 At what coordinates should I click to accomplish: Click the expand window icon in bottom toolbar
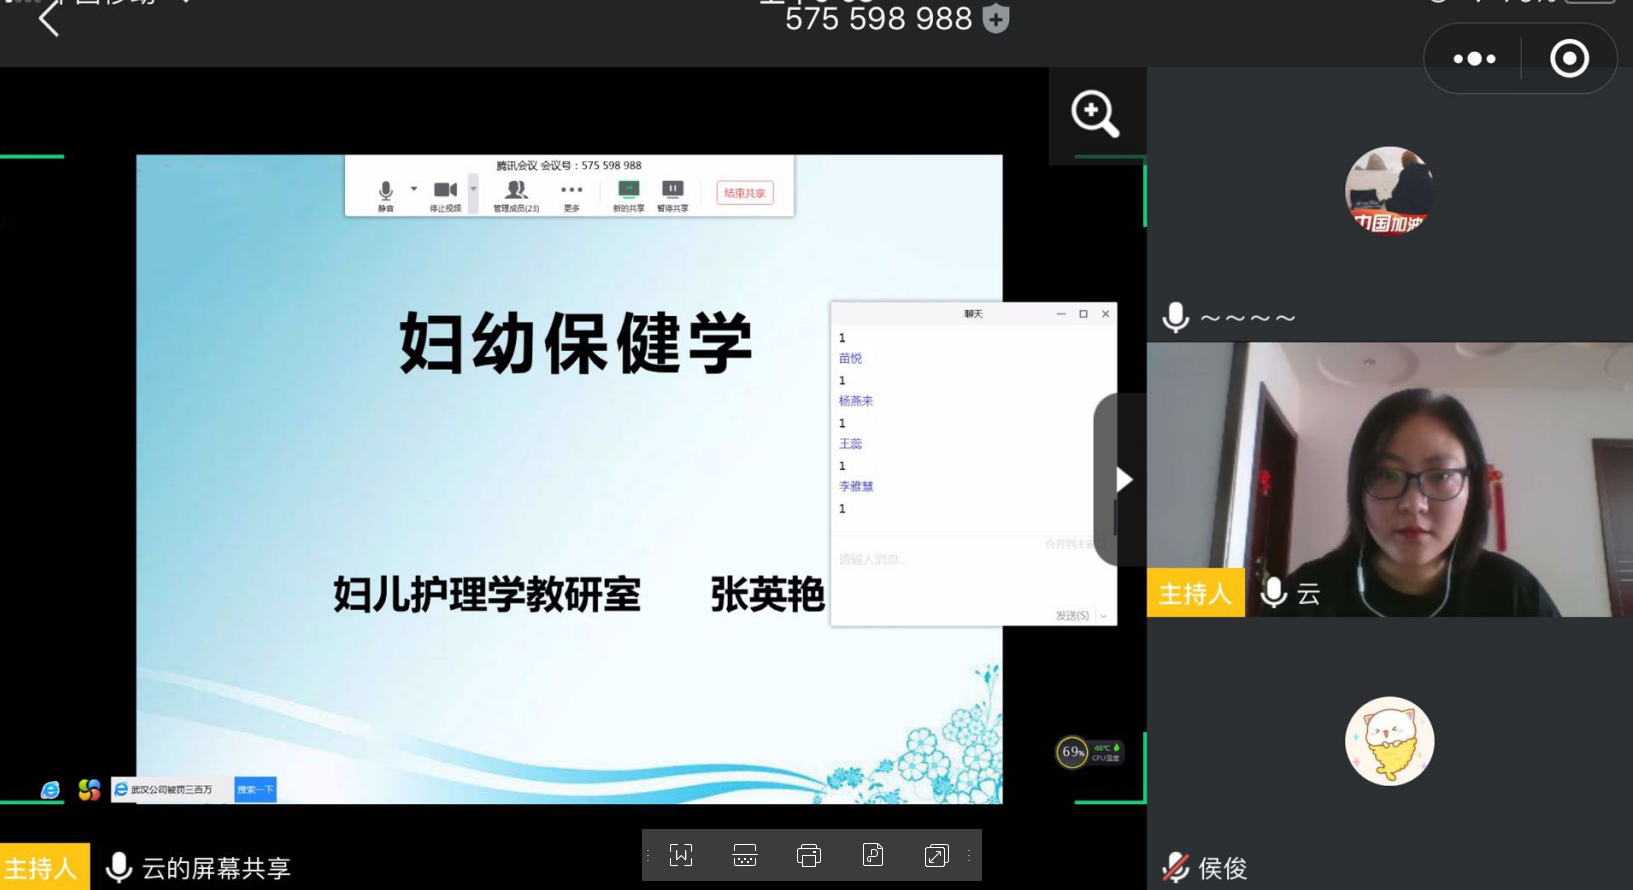pos(936,856)
